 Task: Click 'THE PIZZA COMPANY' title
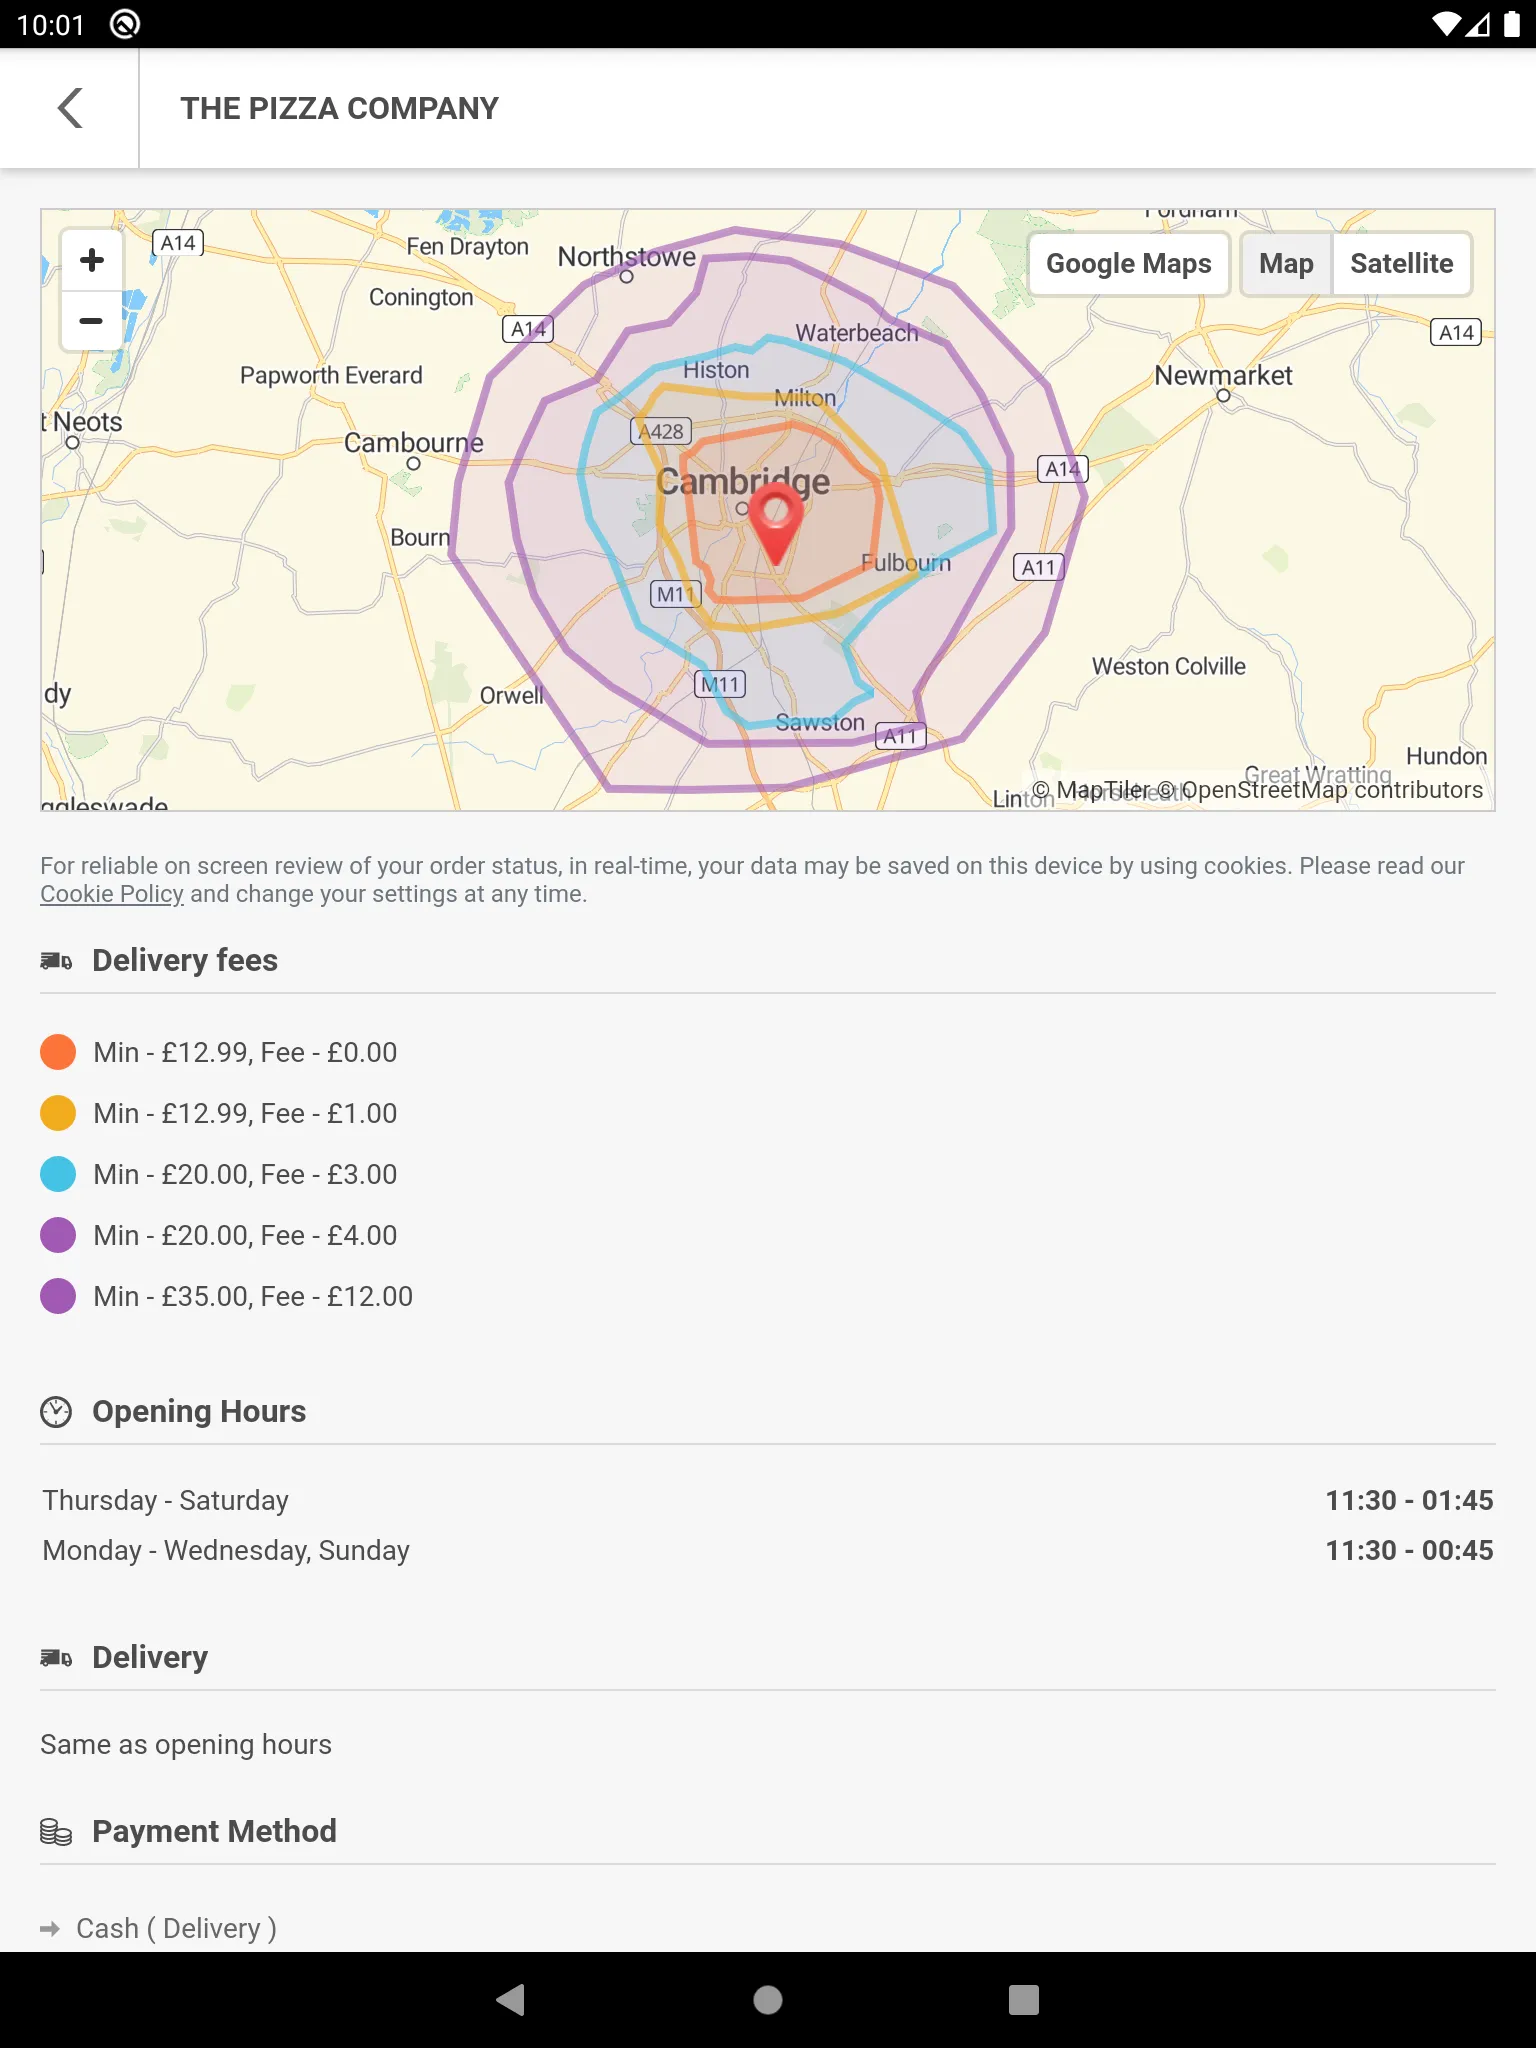tap(339, 108)
